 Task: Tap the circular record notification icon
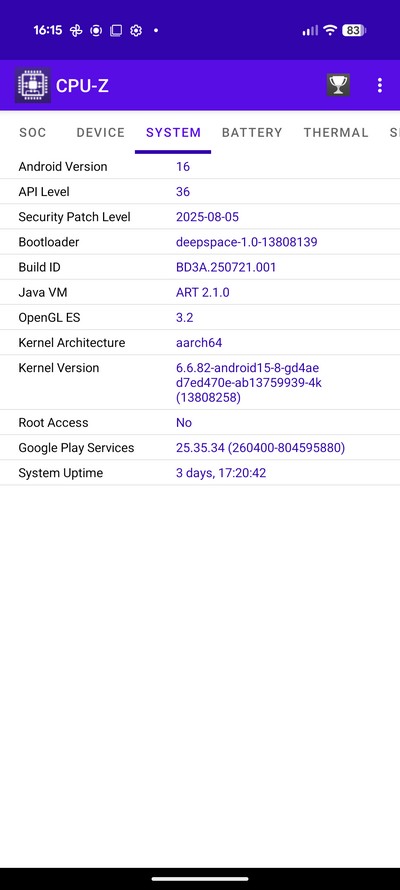pyautogui.click(x=96, y=31)
